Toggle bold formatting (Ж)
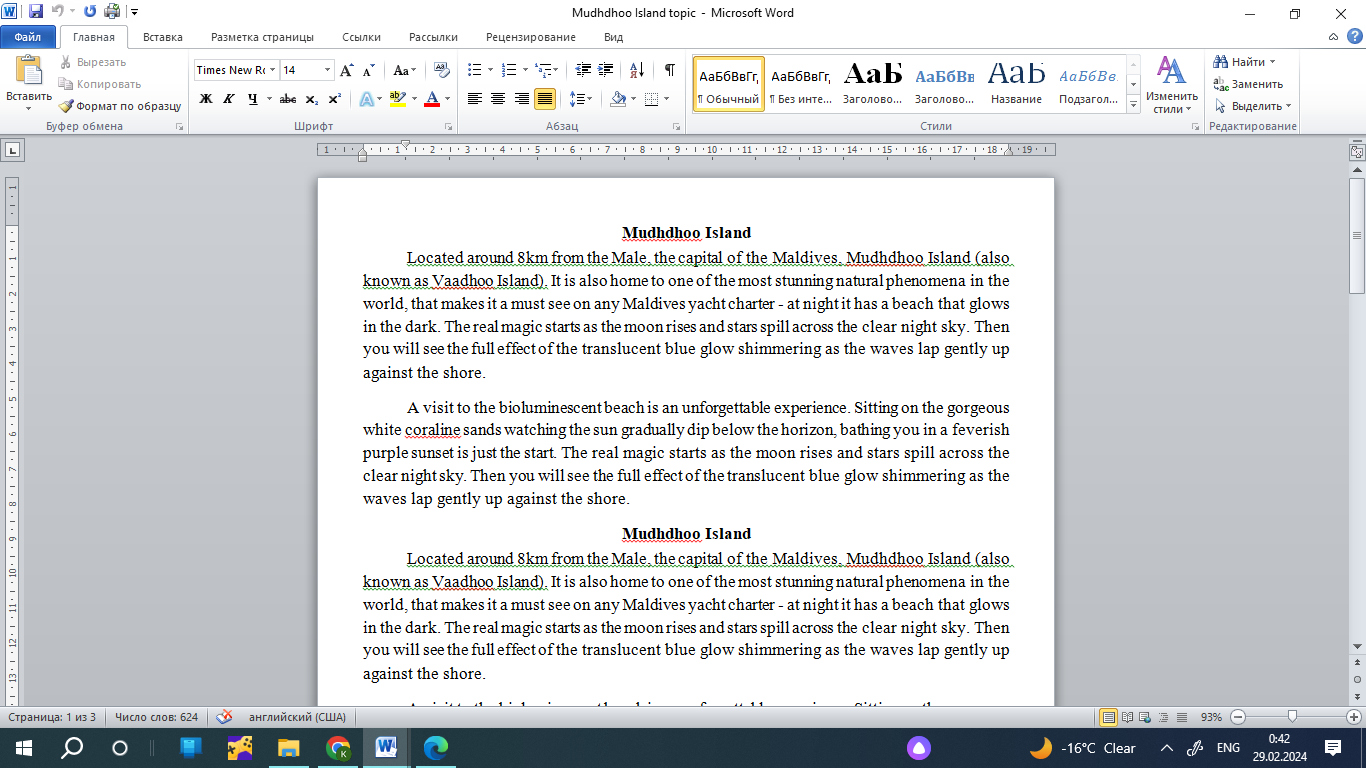Screen dimensions: 1366x768 [x=206, y=99]
